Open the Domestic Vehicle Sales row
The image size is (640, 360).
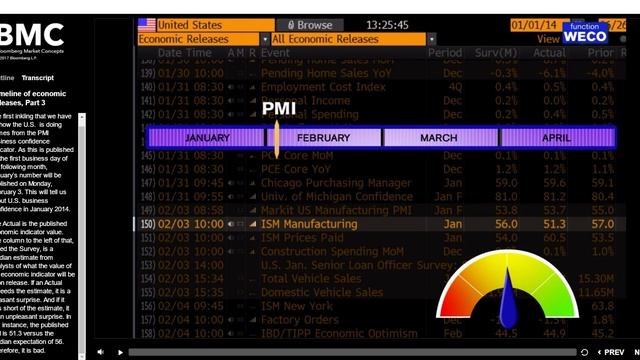pyautogui.click(x=380, y=293)
